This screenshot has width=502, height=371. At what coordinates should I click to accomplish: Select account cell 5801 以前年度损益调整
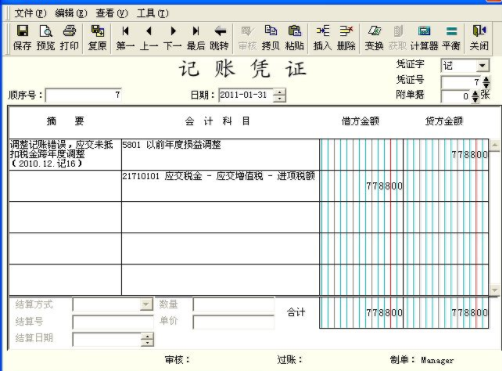(x=220, y=155)
